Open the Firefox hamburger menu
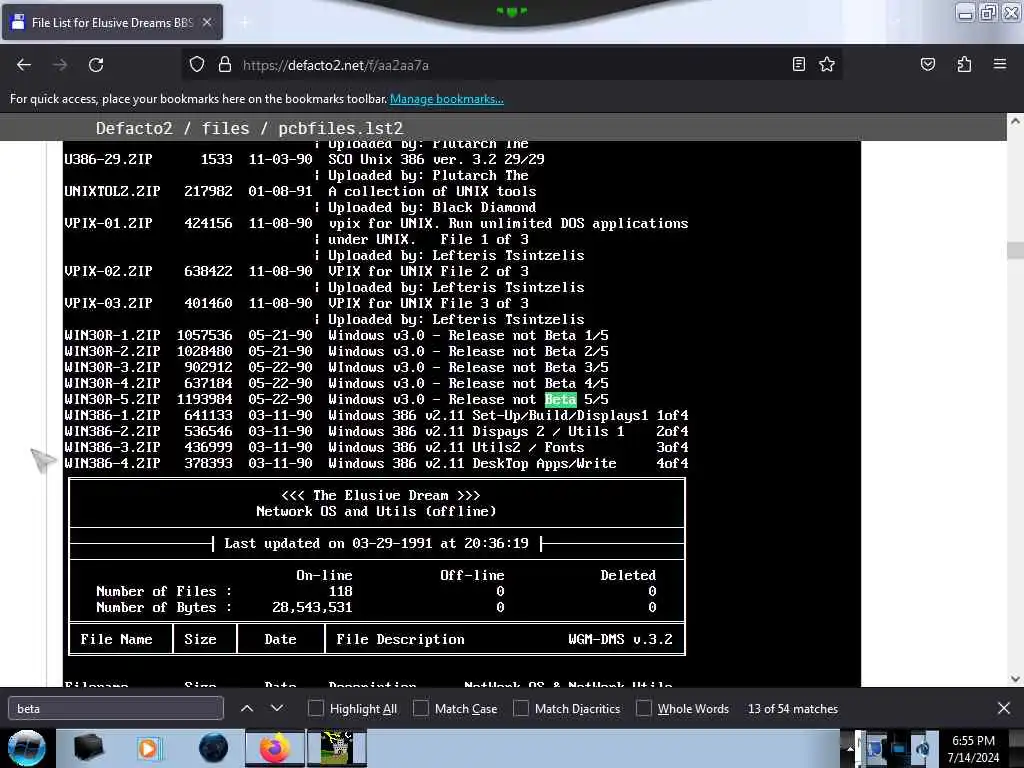1024x768 pixels. [x=1000, y=64]
